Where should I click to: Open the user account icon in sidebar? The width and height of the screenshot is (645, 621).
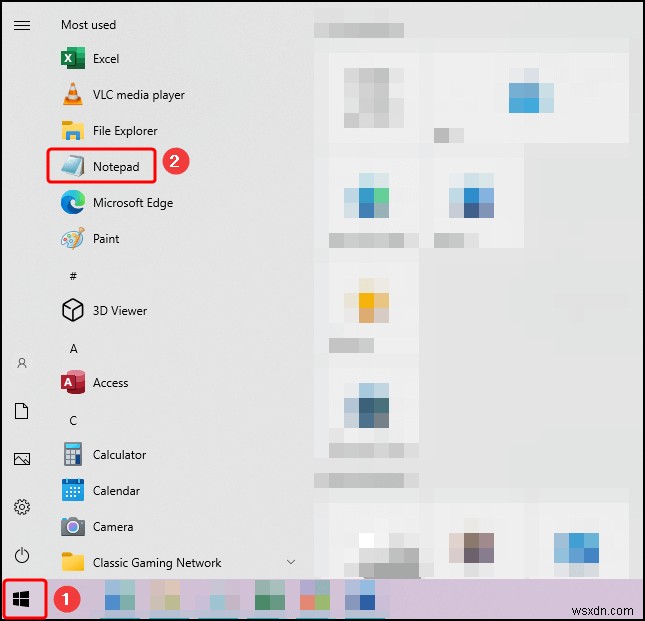(x=22, y=363)
